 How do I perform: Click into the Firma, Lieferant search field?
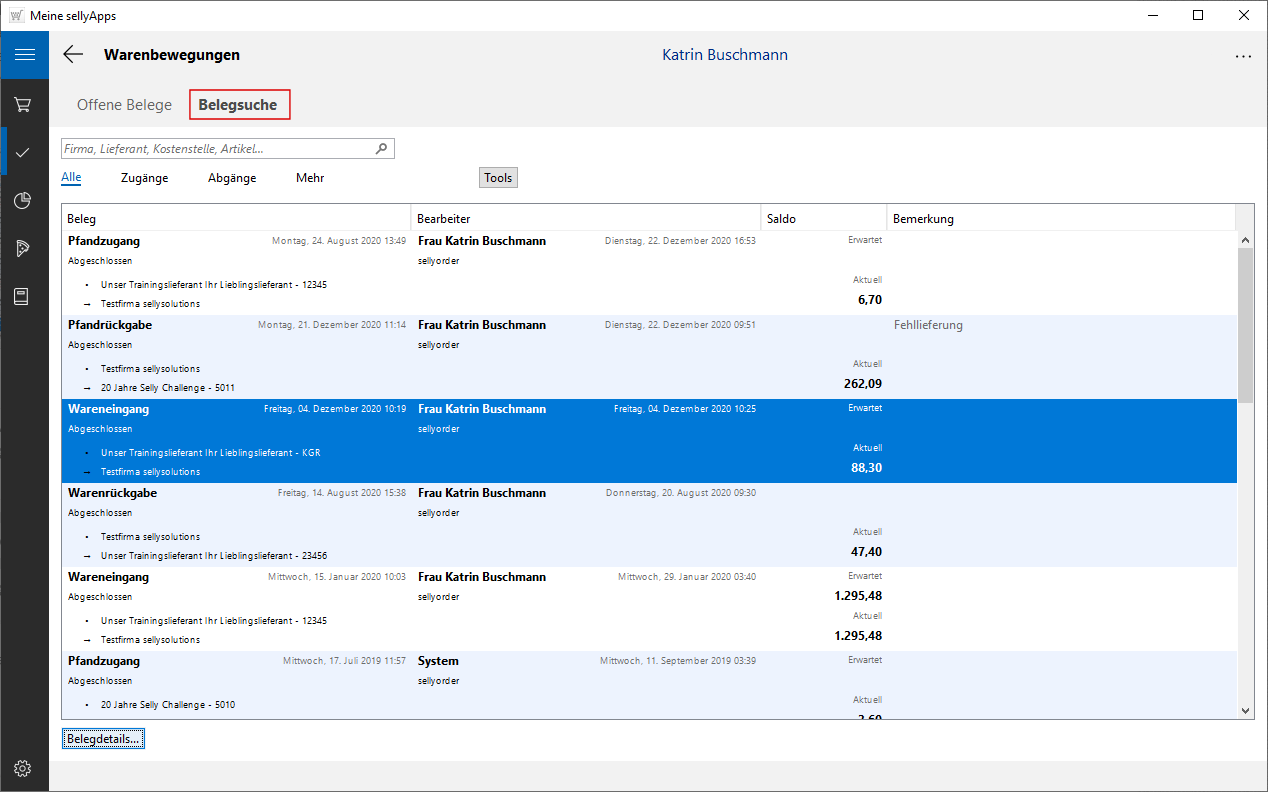pyautogui.click(x=215, y=149)
